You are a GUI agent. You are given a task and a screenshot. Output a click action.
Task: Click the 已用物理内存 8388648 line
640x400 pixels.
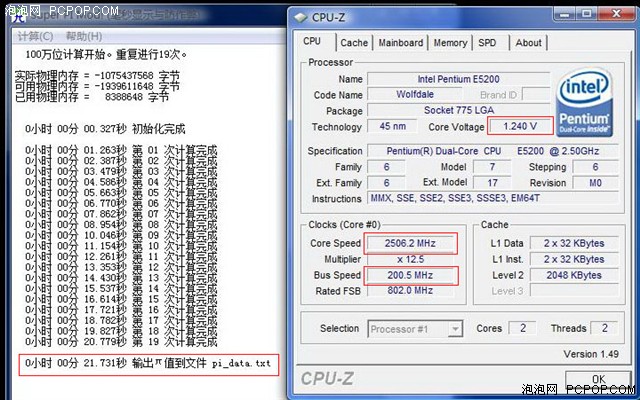click(x=92, y=97)
